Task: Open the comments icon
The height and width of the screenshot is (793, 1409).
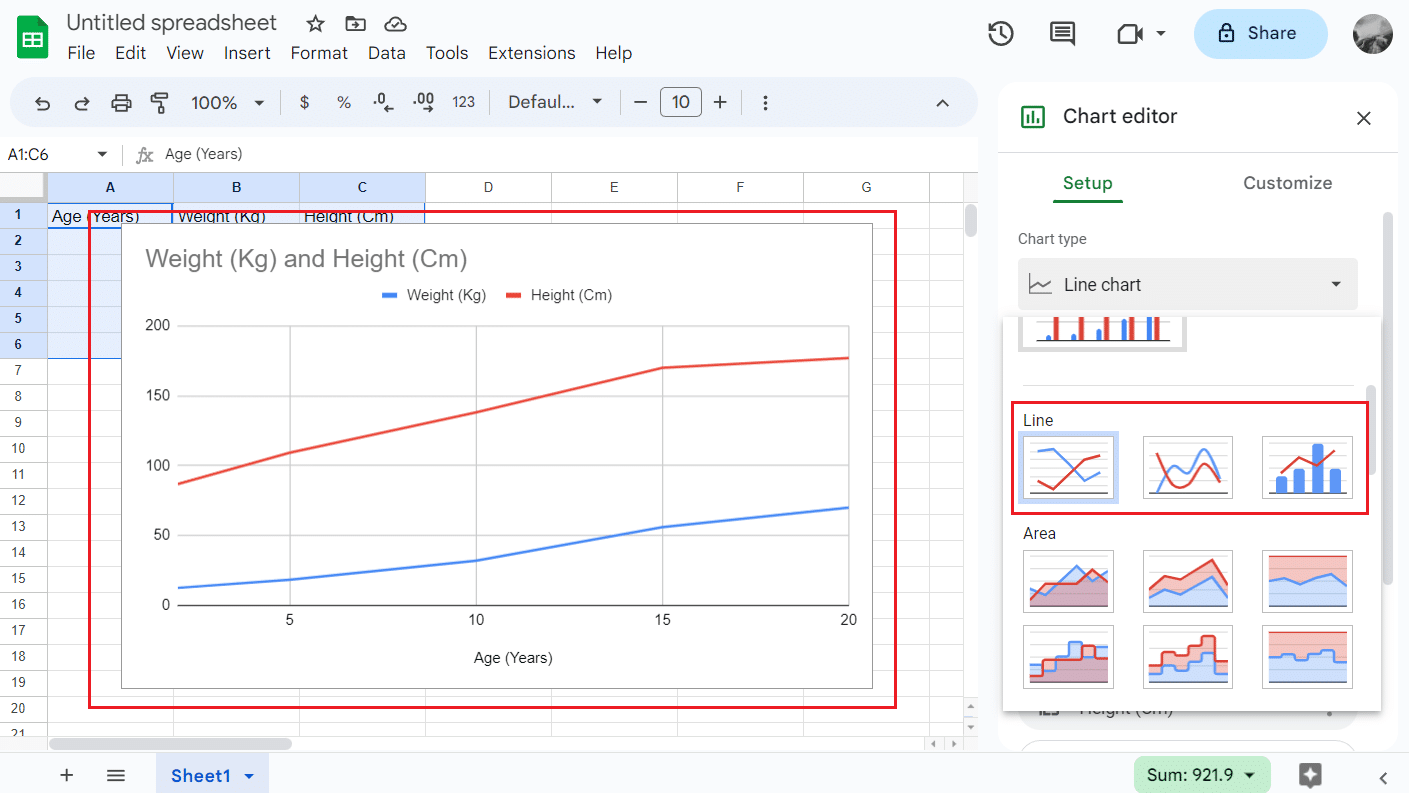Action: coord(1062,34)
